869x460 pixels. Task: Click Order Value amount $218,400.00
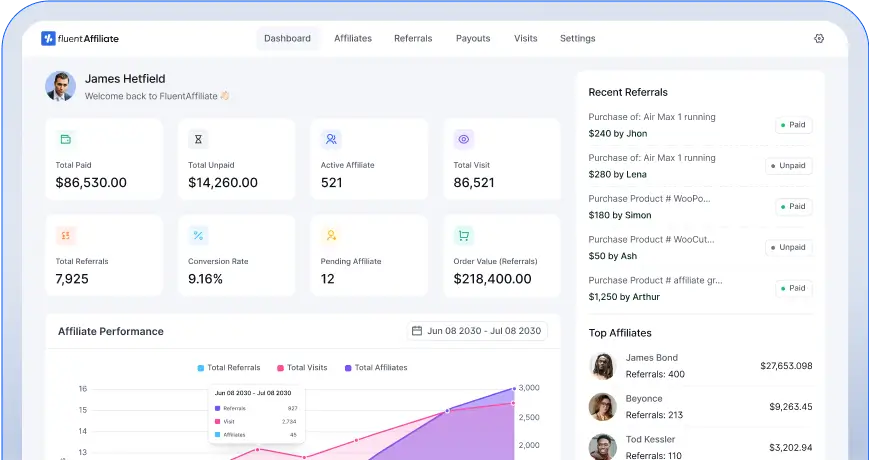tap(493, 279)
